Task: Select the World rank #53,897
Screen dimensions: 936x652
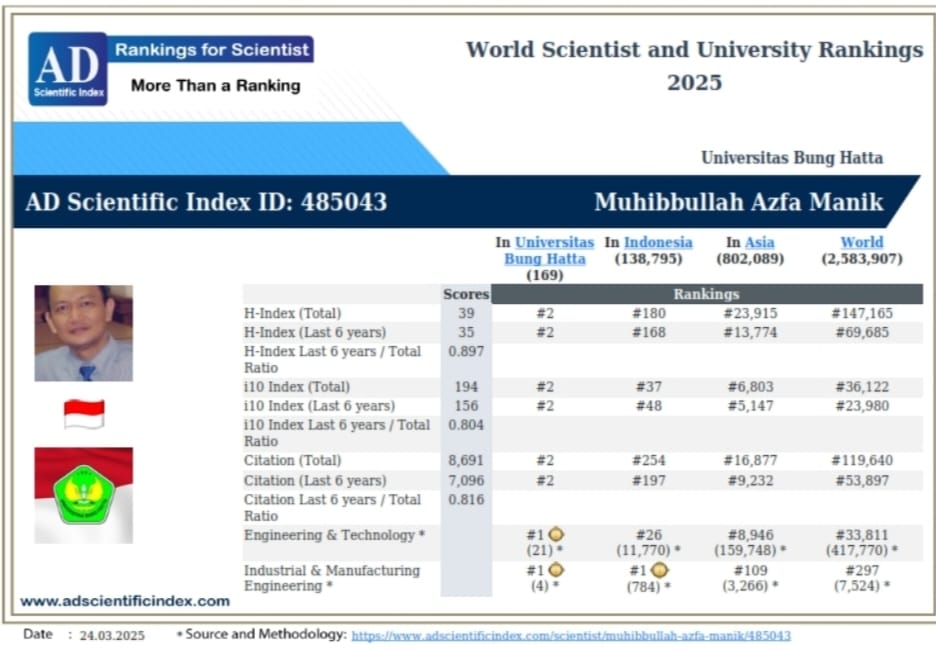Action: [862, 481]
